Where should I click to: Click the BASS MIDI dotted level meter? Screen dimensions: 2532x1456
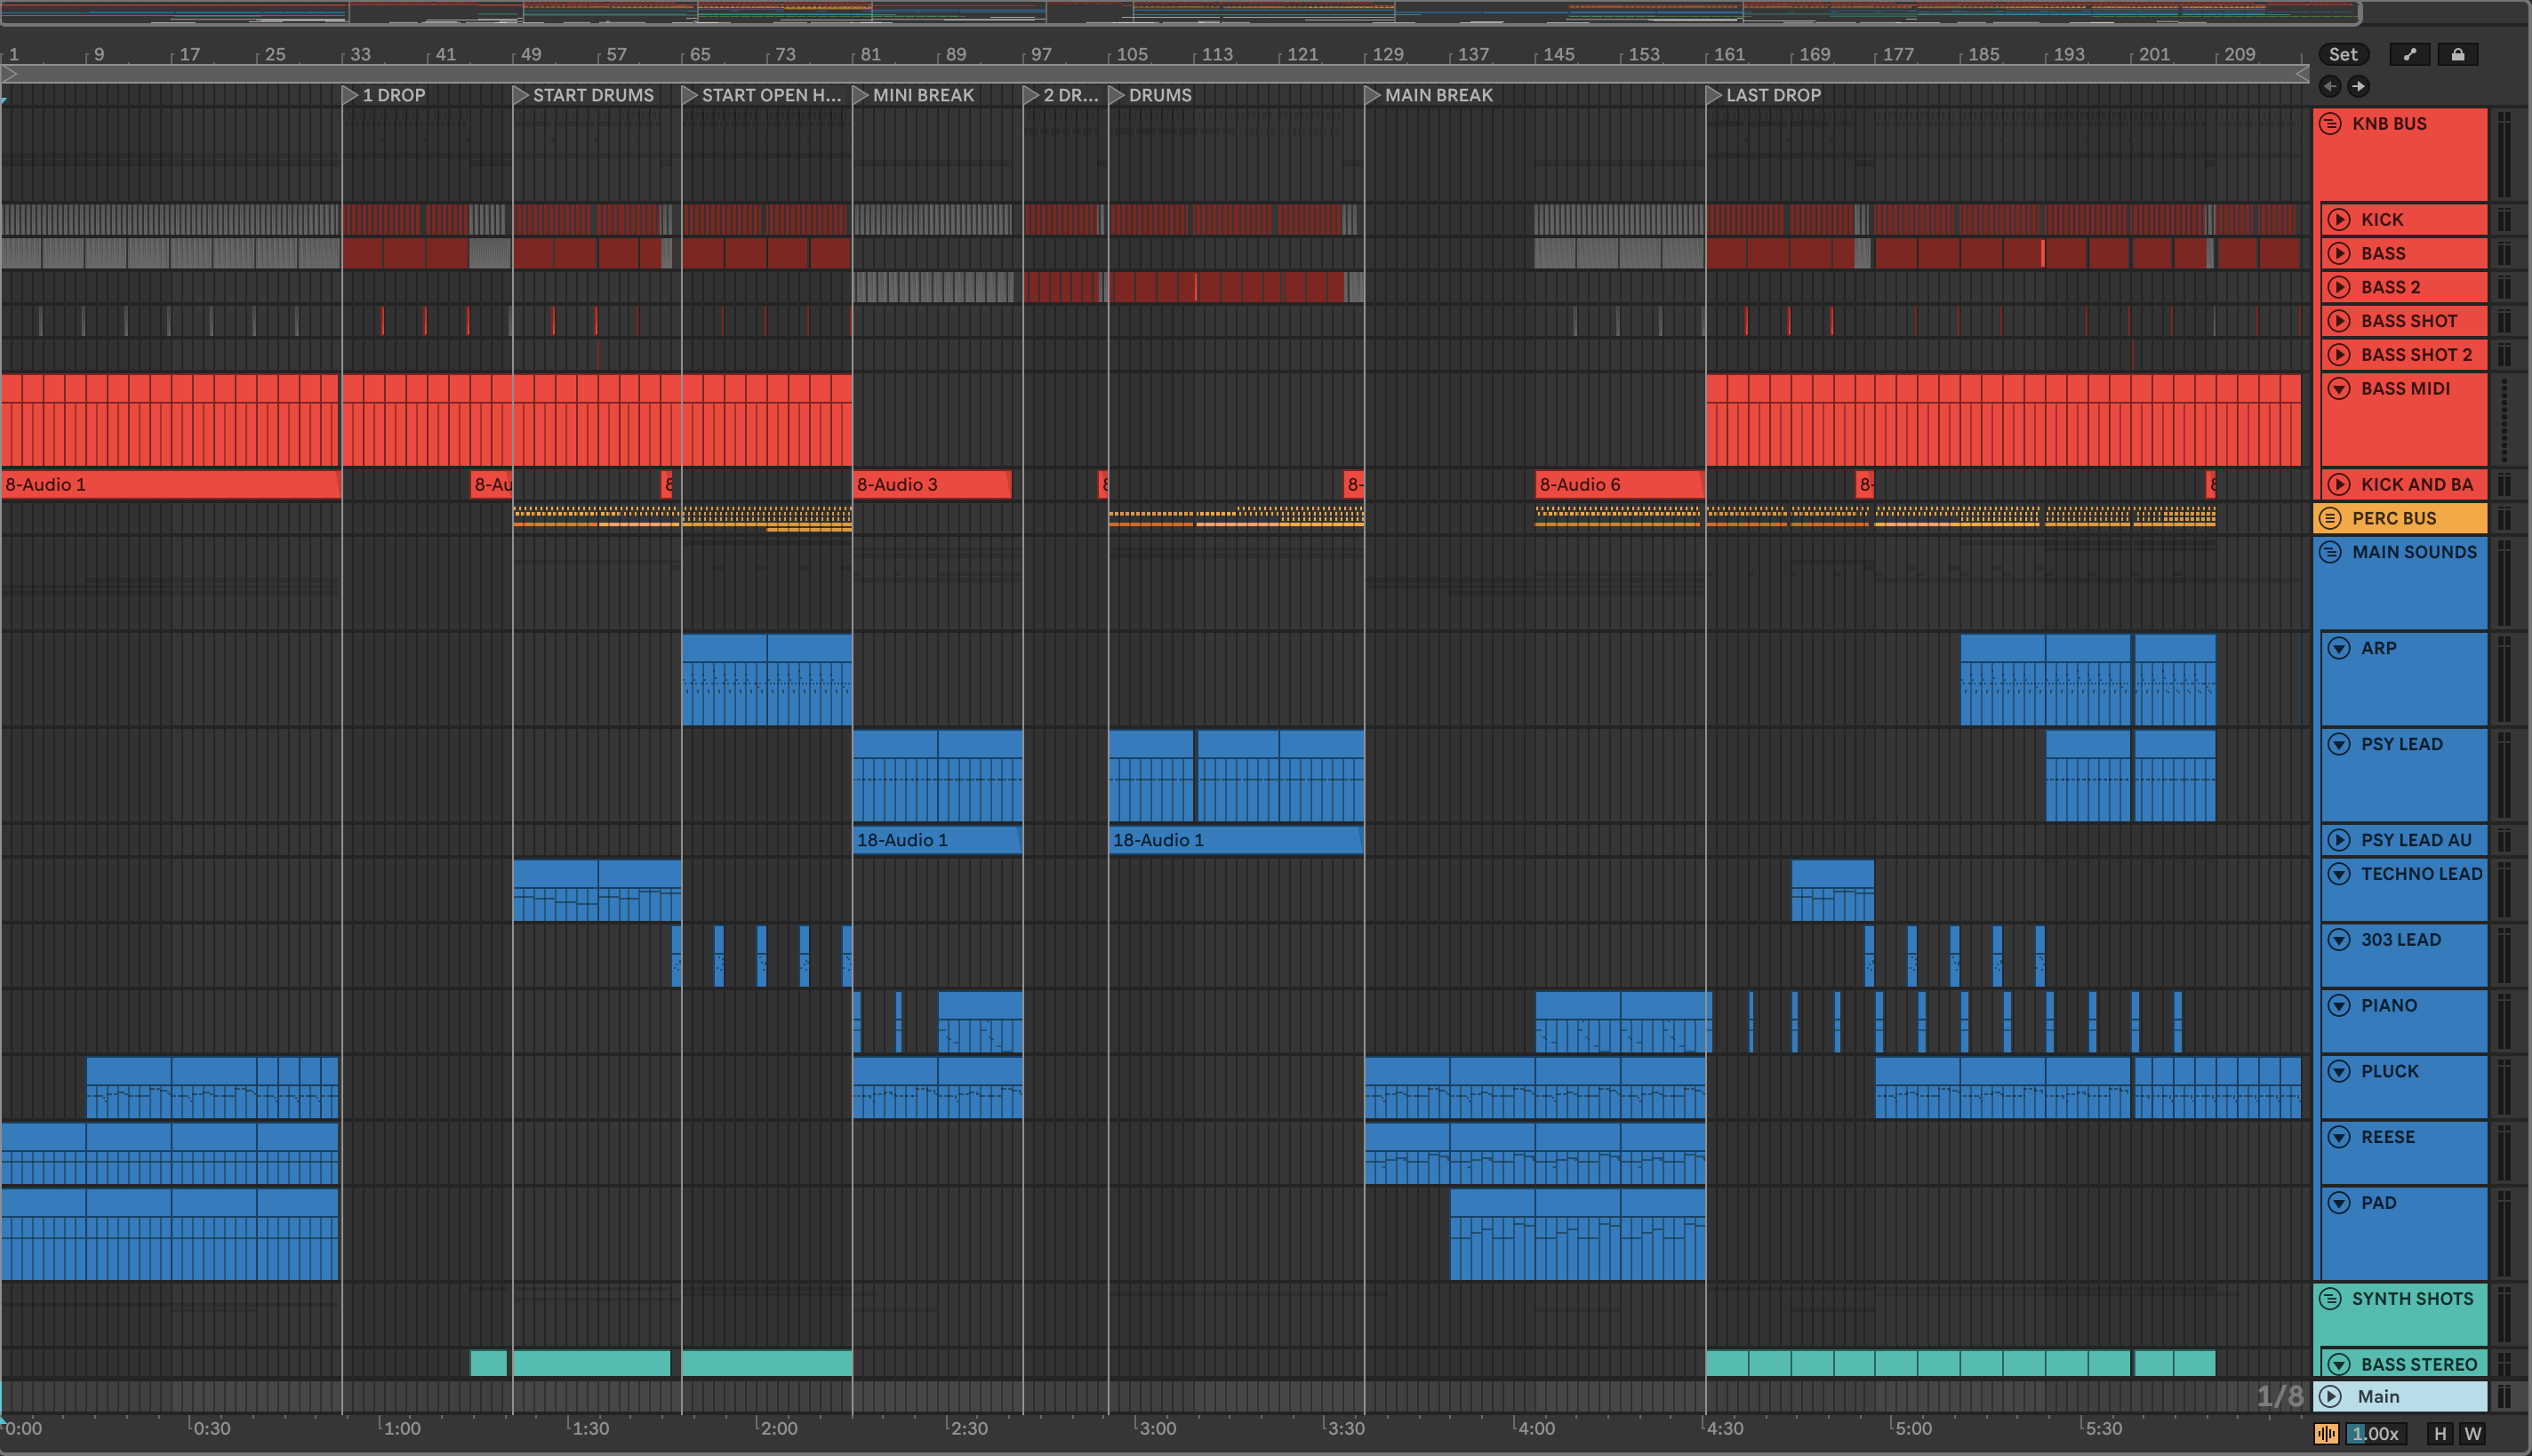pyautogui.click(x=2504, y=420)
